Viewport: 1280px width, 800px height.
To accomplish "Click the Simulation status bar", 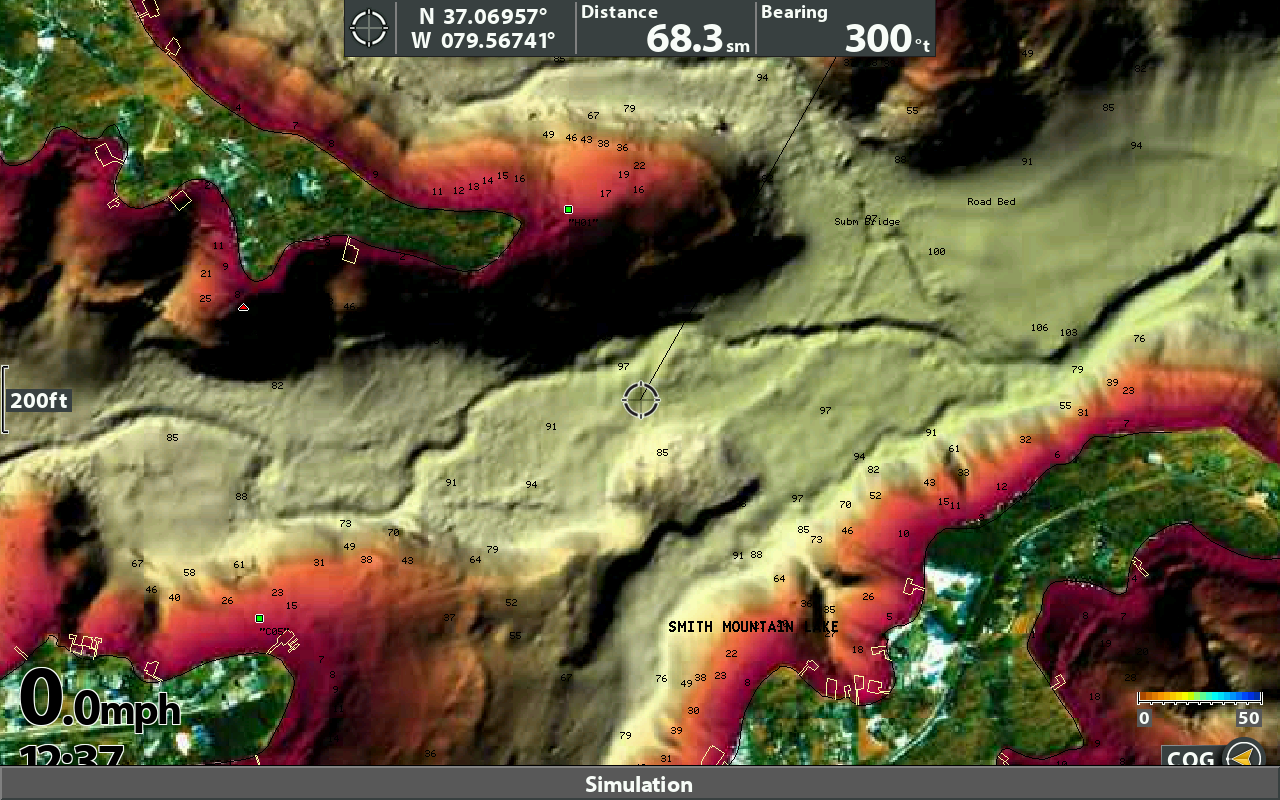I will pos(639,785).
